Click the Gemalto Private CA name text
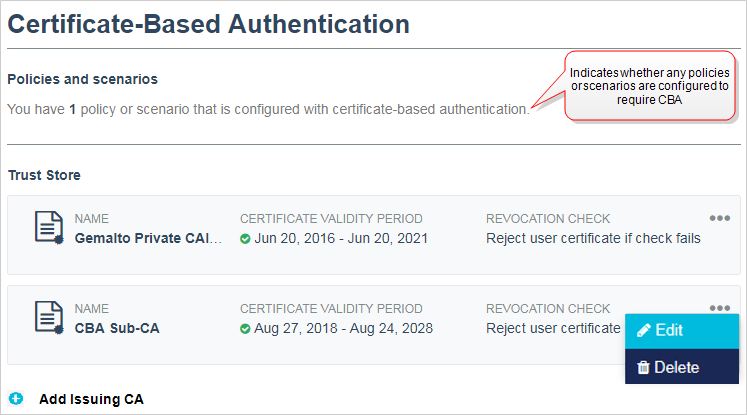The height and width of the screenshot is (415, 747). click(x=148, y=238)
